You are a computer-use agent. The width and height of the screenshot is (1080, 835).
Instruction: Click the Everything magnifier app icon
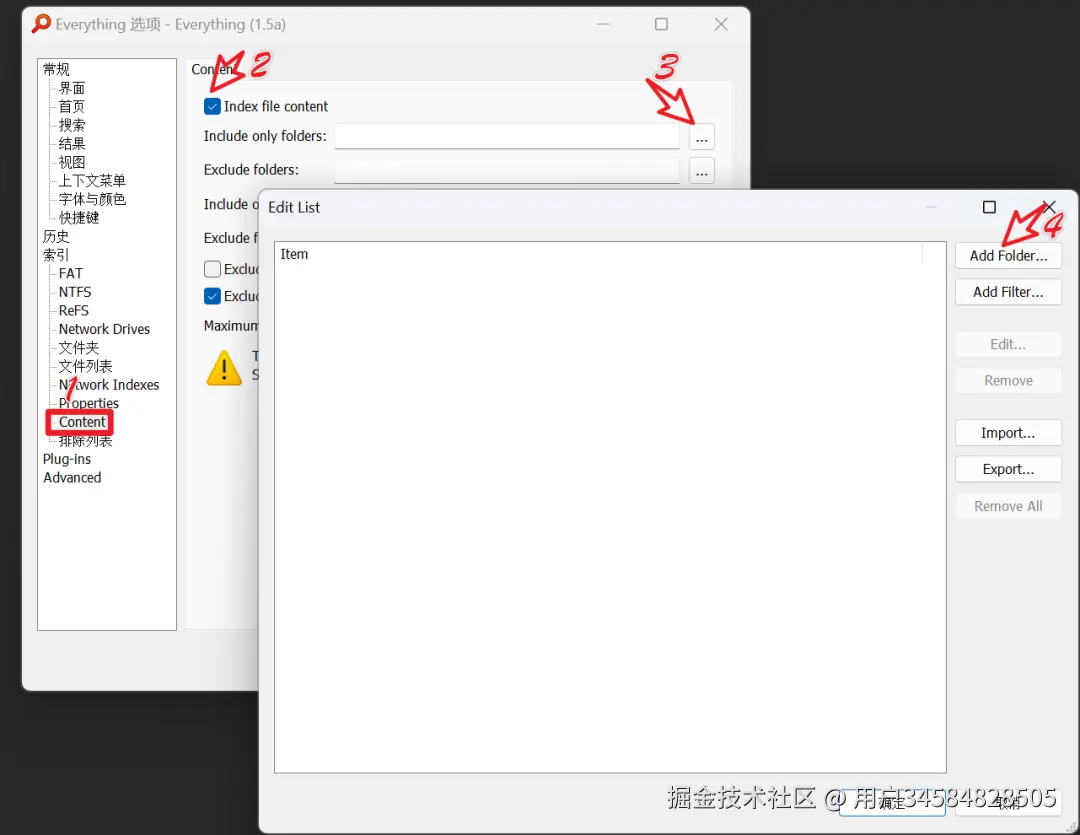tap(41, 24)
